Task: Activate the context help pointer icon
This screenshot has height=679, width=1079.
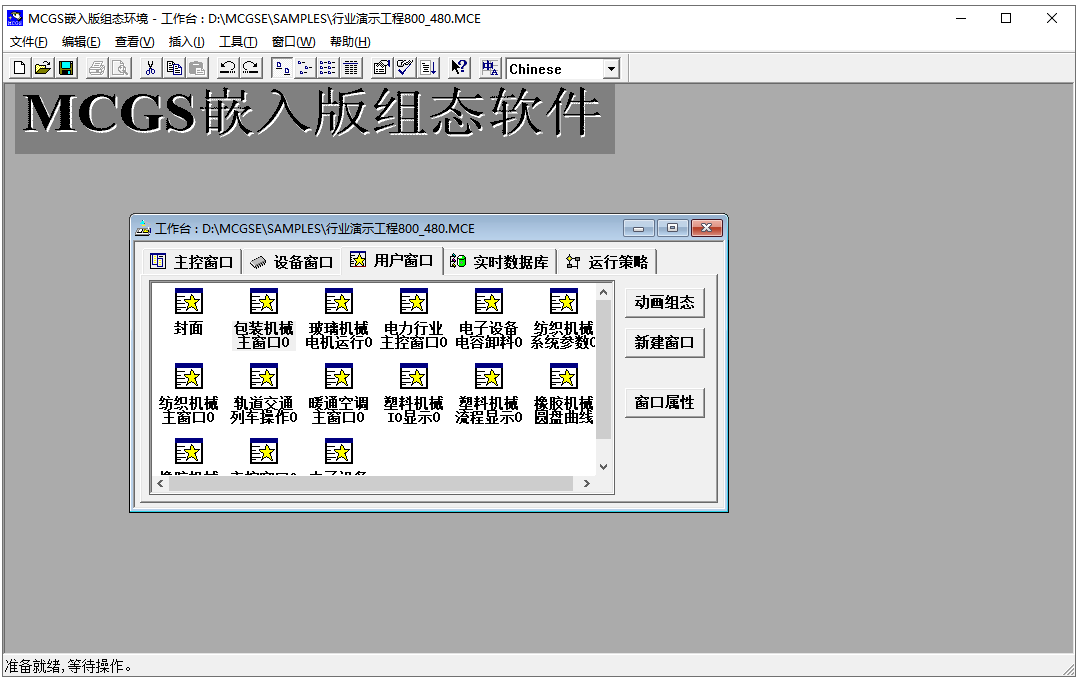Action: [x=458, y=68]
